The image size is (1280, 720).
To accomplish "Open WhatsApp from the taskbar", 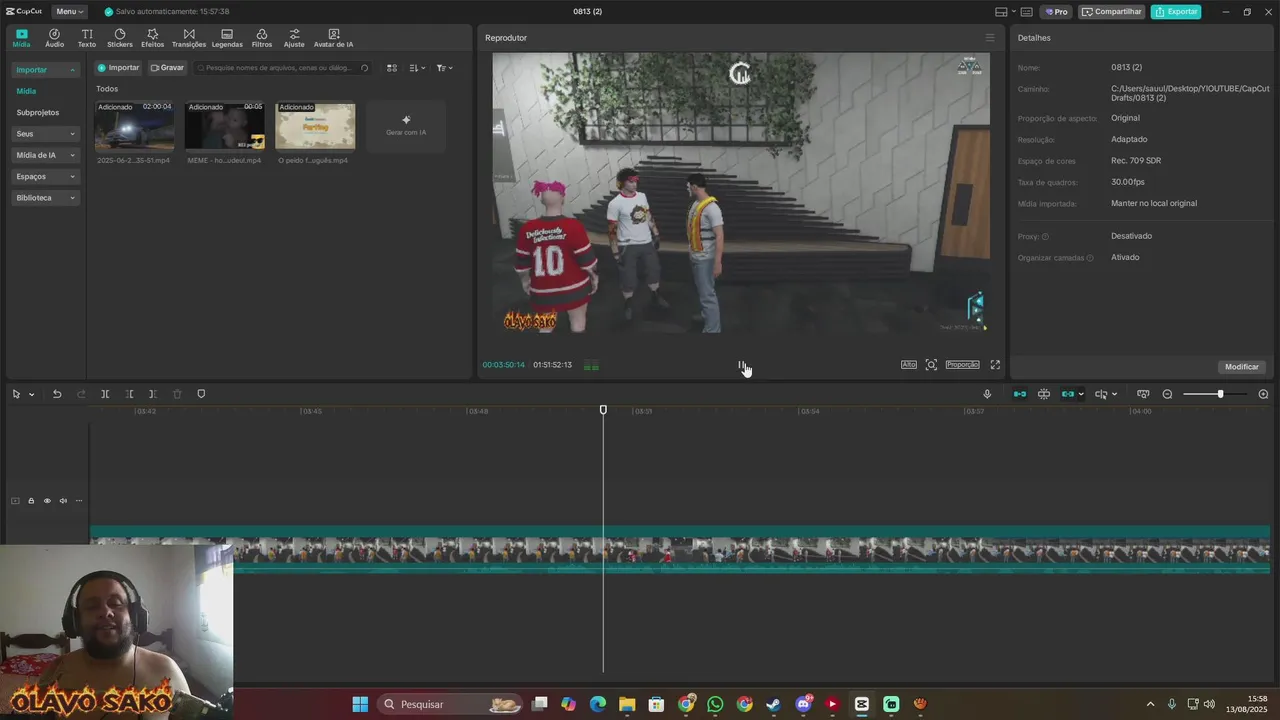I will point(715,704).
